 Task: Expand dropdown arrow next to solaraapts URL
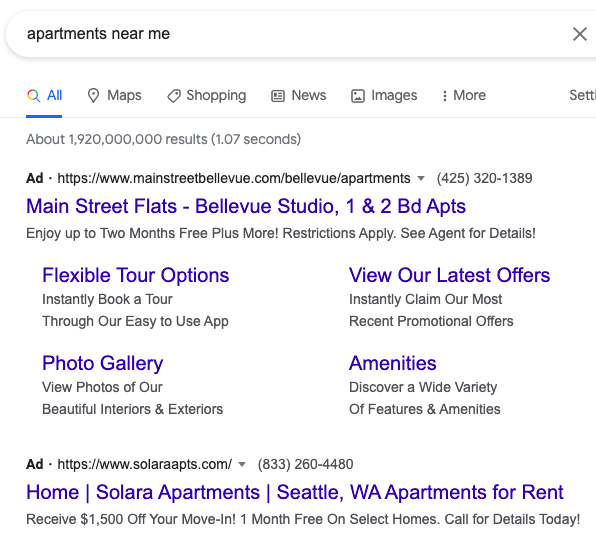pos(242,464)
